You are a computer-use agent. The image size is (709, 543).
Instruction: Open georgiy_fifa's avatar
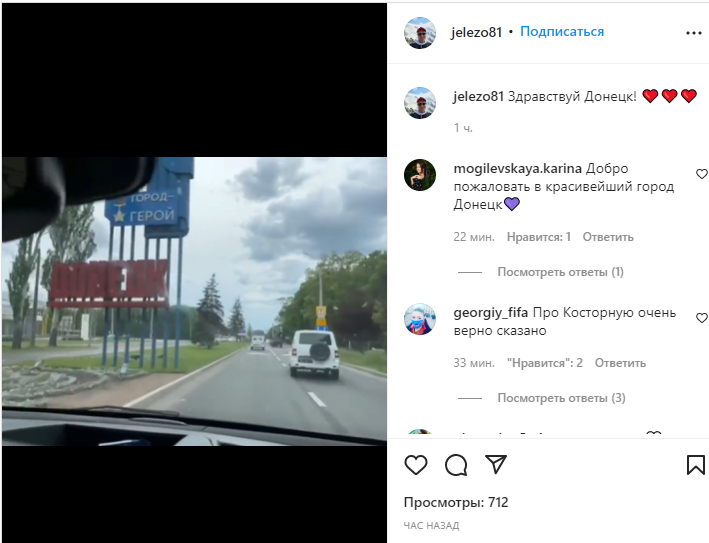tap(420, 319)
